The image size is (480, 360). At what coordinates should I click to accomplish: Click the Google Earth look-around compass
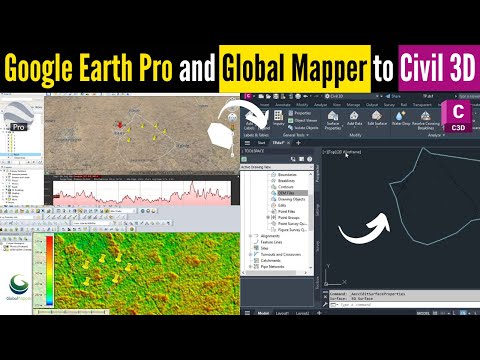(232, 117)
